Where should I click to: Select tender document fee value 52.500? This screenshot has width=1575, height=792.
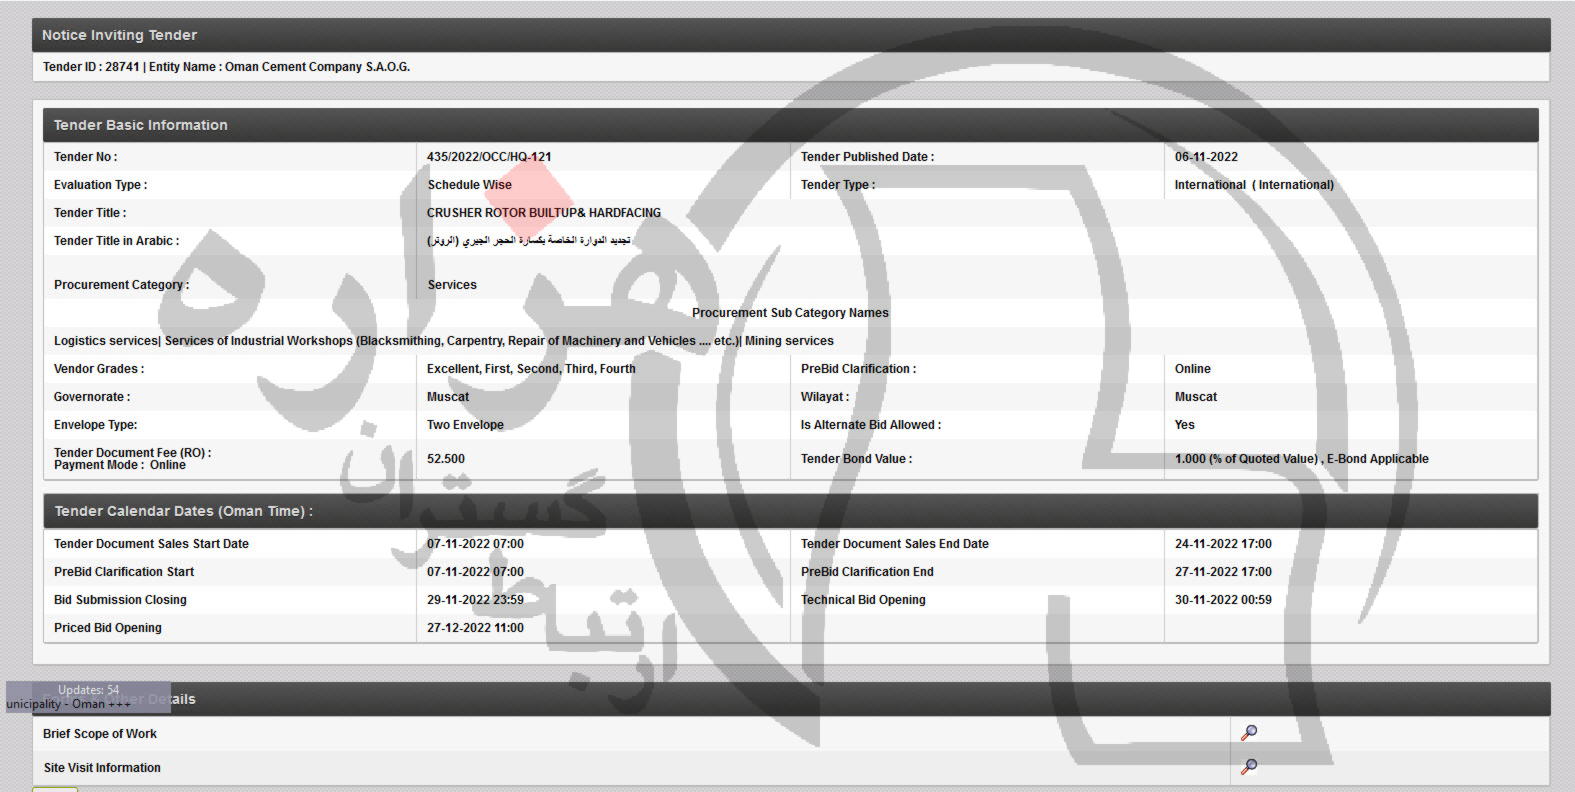(x=446, y=459)
